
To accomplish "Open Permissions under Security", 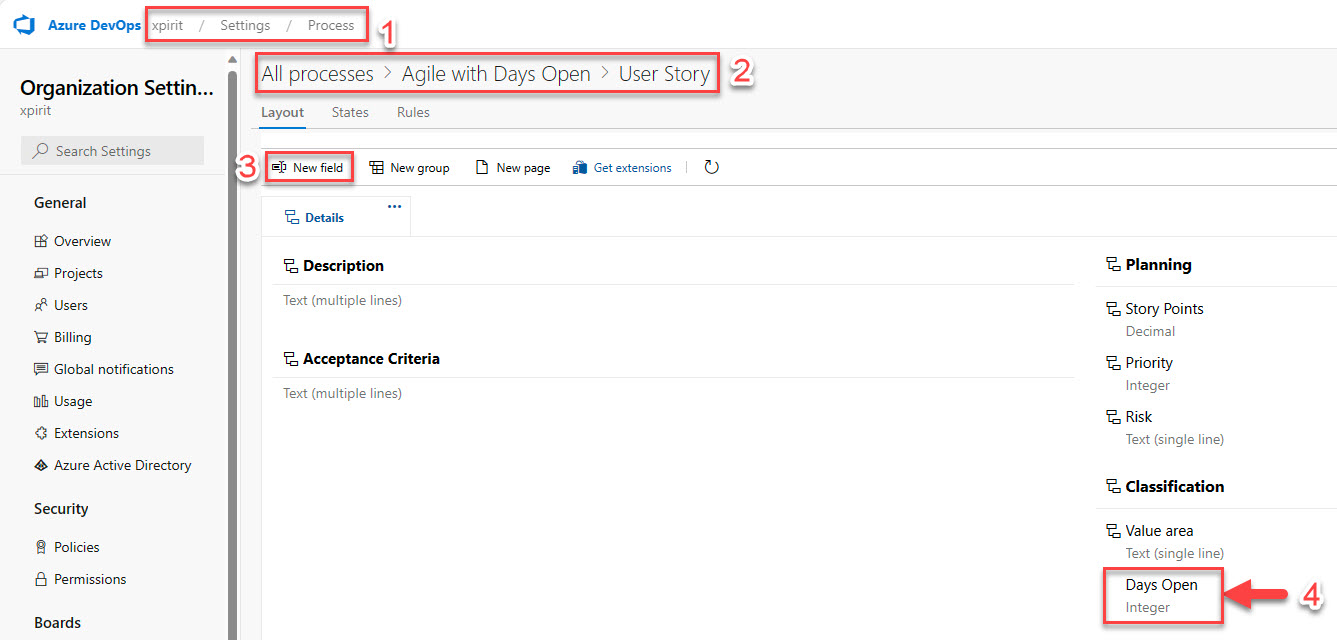I will click(90, 579).
